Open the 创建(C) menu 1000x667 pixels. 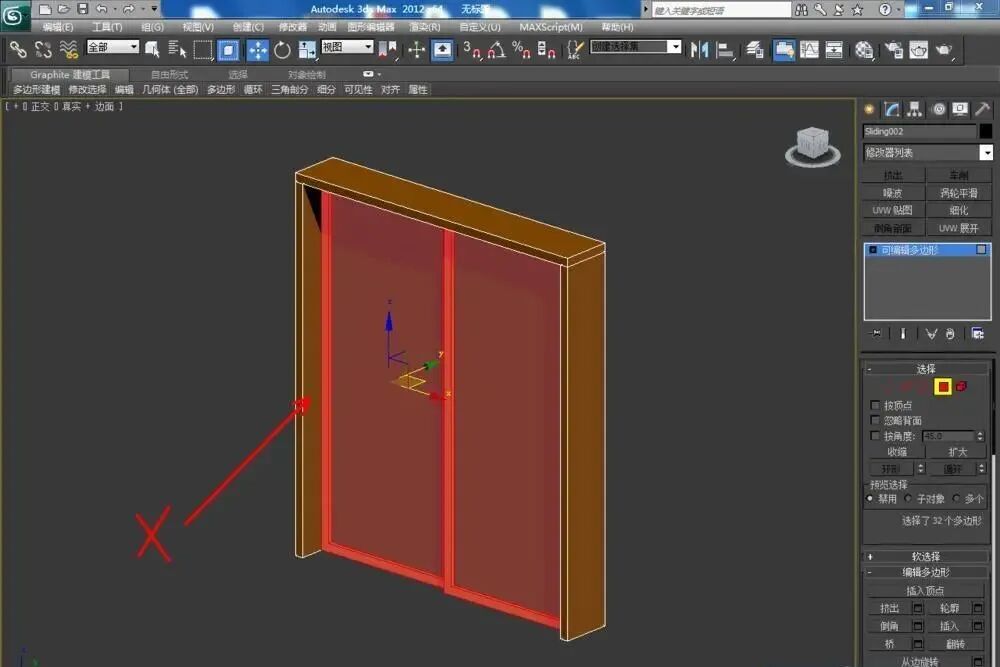[248, 27]
